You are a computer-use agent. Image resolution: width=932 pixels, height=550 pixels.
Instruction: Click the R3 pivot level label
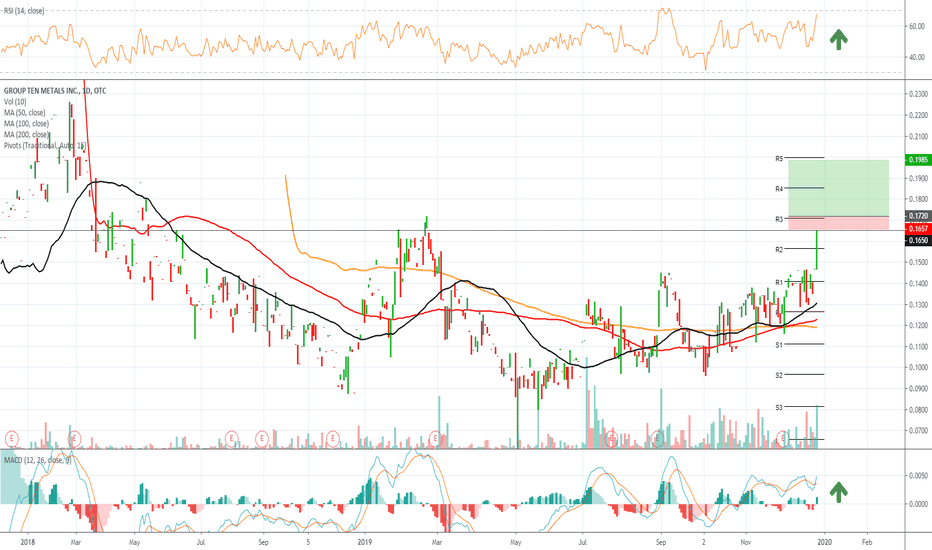coord(779,219)
